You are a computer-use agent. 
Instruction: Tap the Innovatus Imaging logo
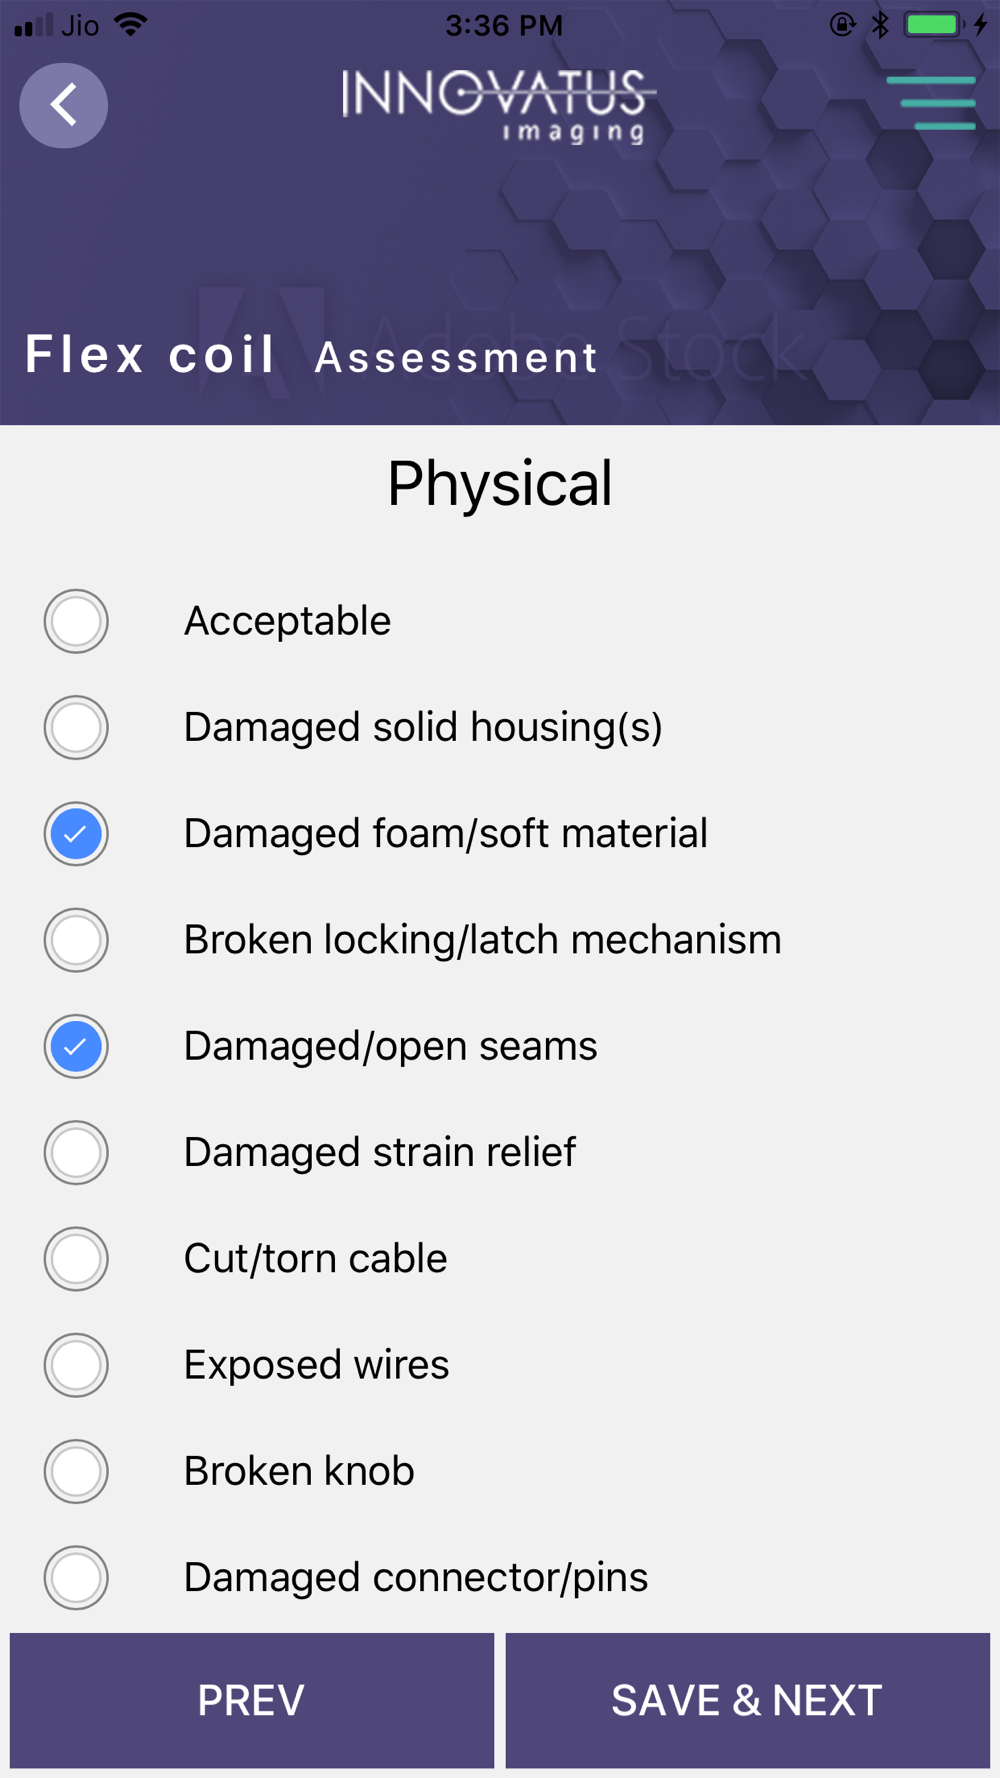pyautogui.click(x=498, y=105)
